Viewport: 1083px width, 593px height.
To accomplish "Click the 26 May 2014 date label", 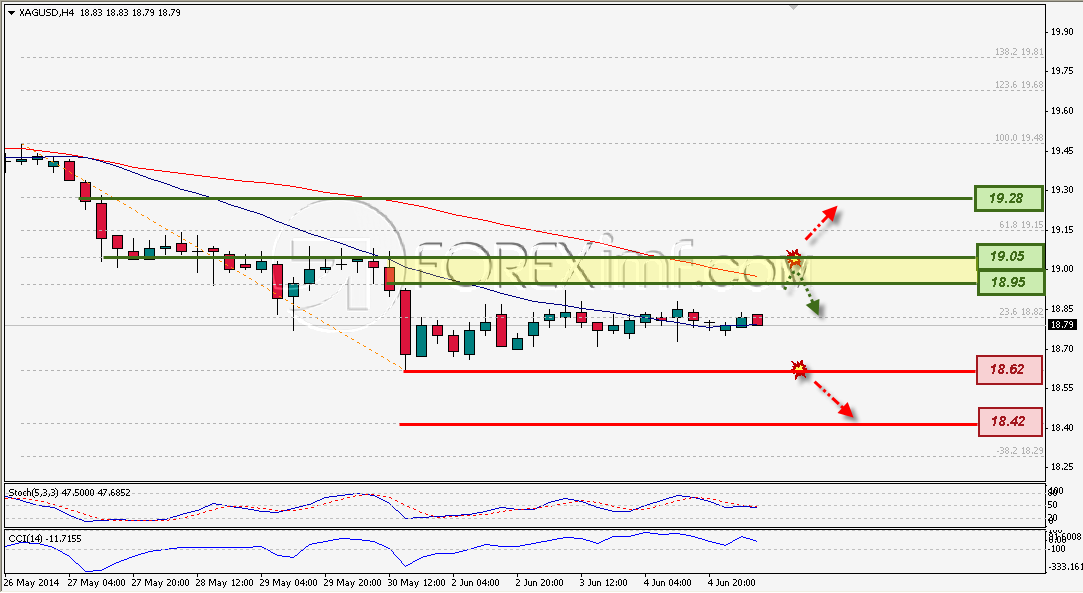I will coord(32,583).
